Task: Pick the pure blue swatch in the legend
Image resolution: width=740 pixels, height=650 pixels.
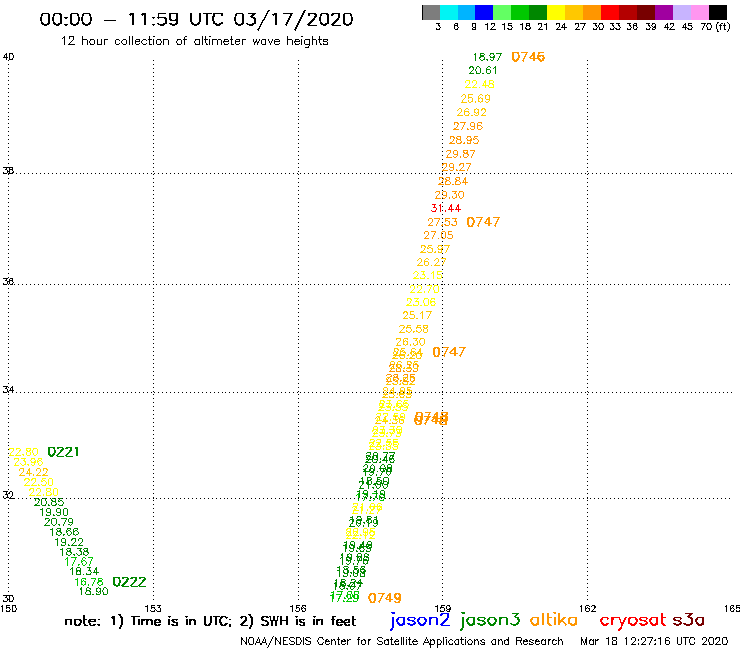Action: pyautogui.click(x=484, y=12)
